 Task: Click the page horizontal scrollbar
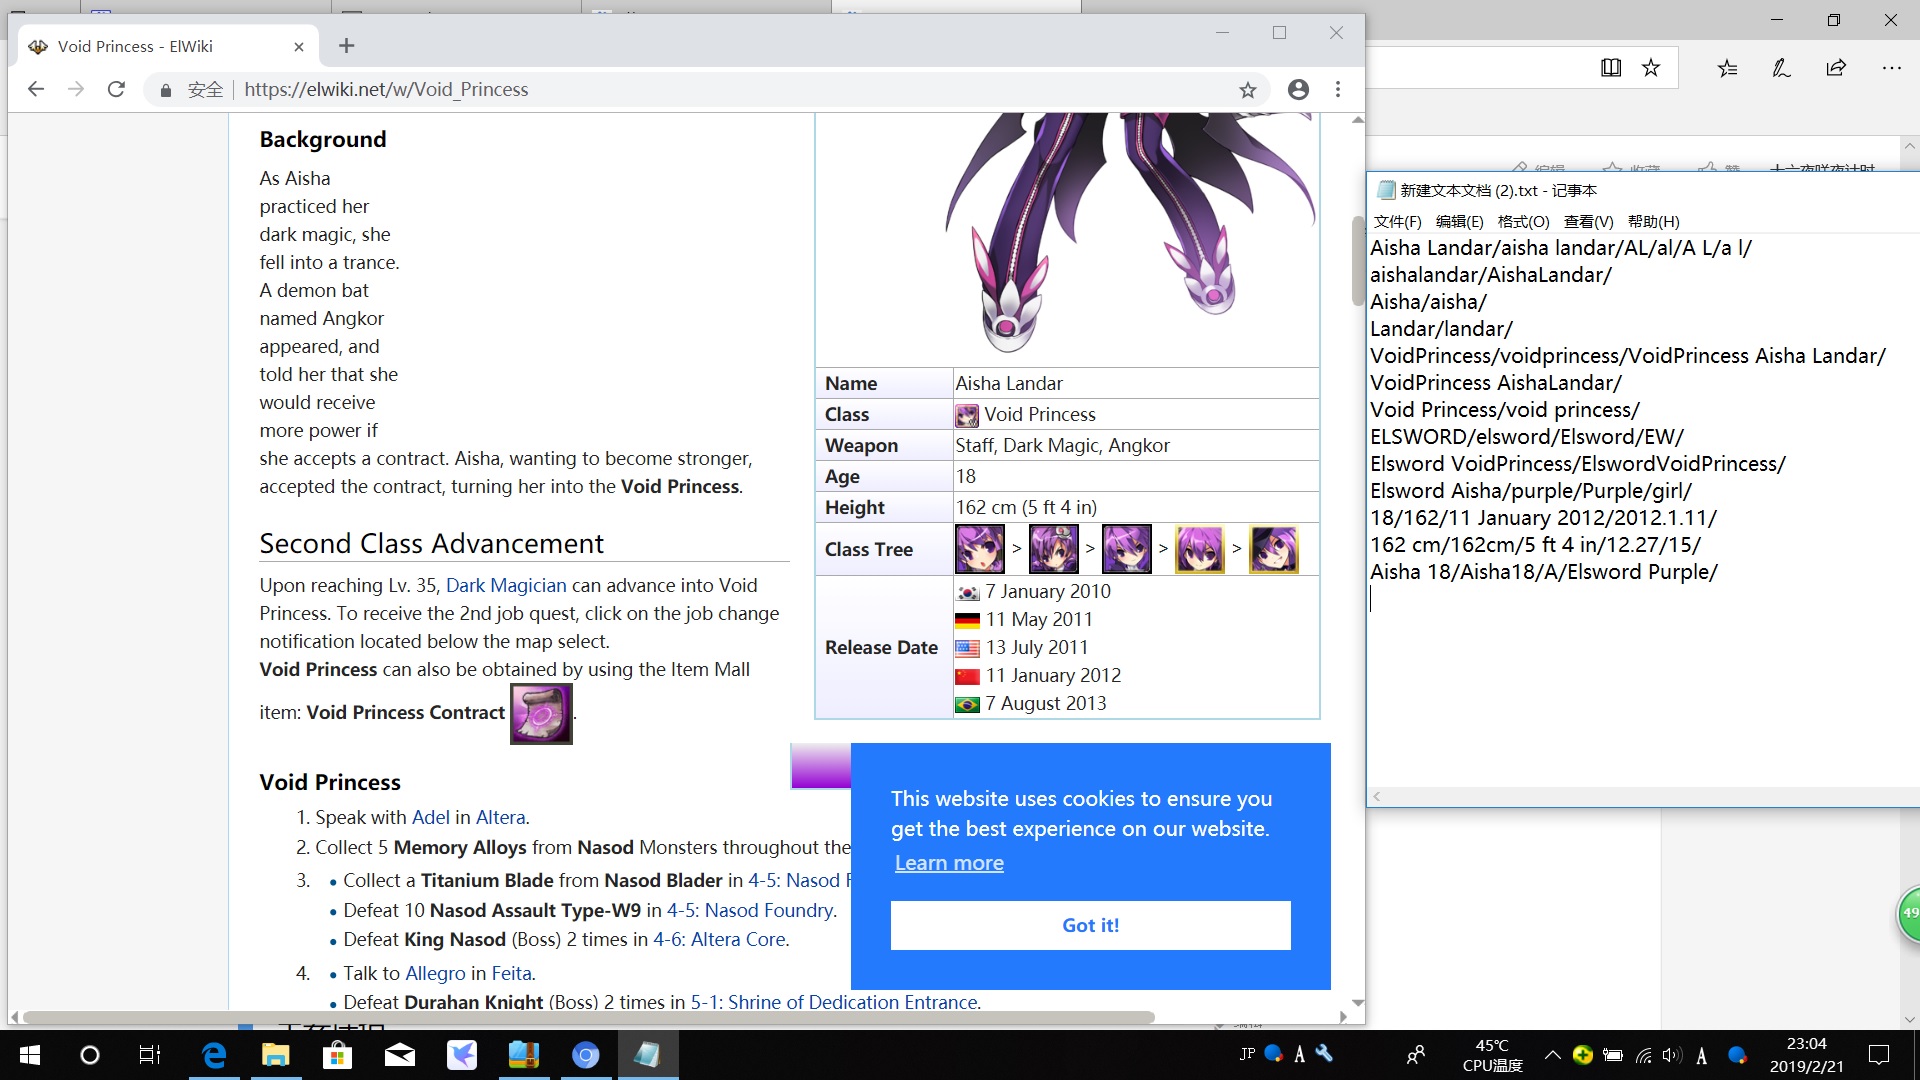pos(588,1017)
